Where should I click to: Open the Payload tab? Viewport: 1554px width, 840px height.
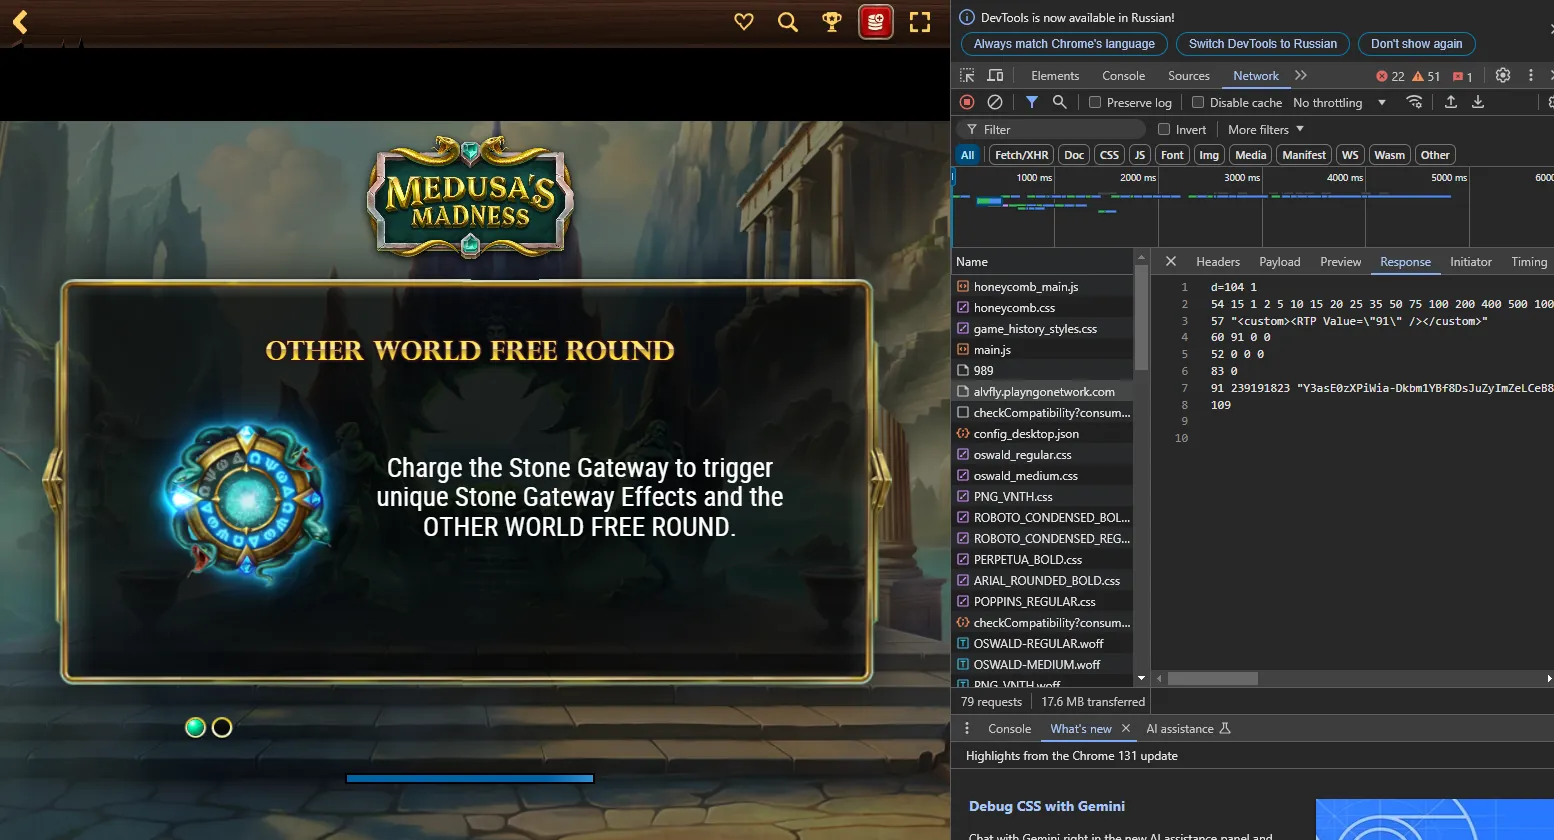[x=1280, y=262]
